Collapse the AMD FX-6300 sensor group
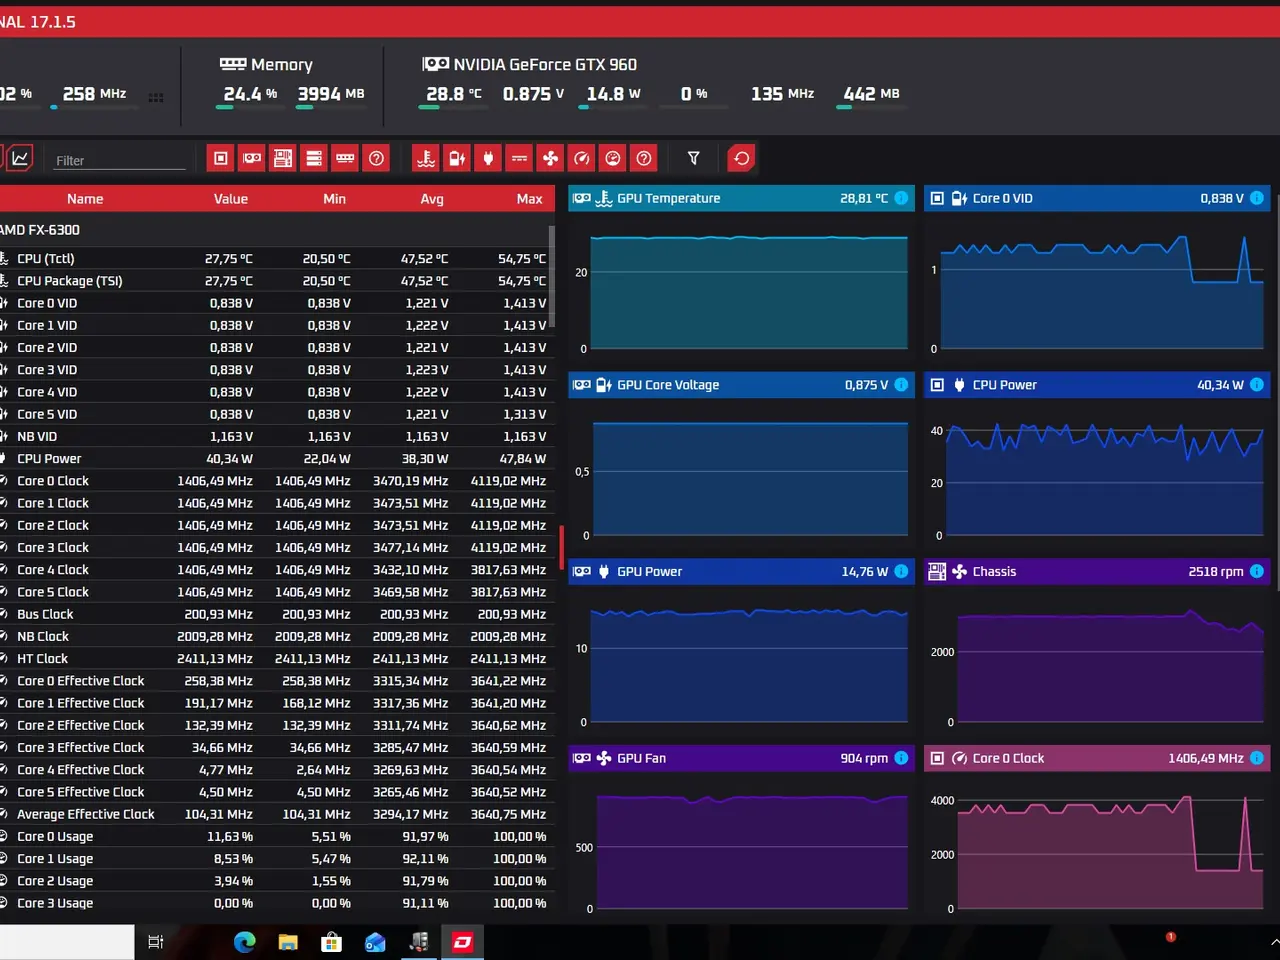 (x=275, y=230)
